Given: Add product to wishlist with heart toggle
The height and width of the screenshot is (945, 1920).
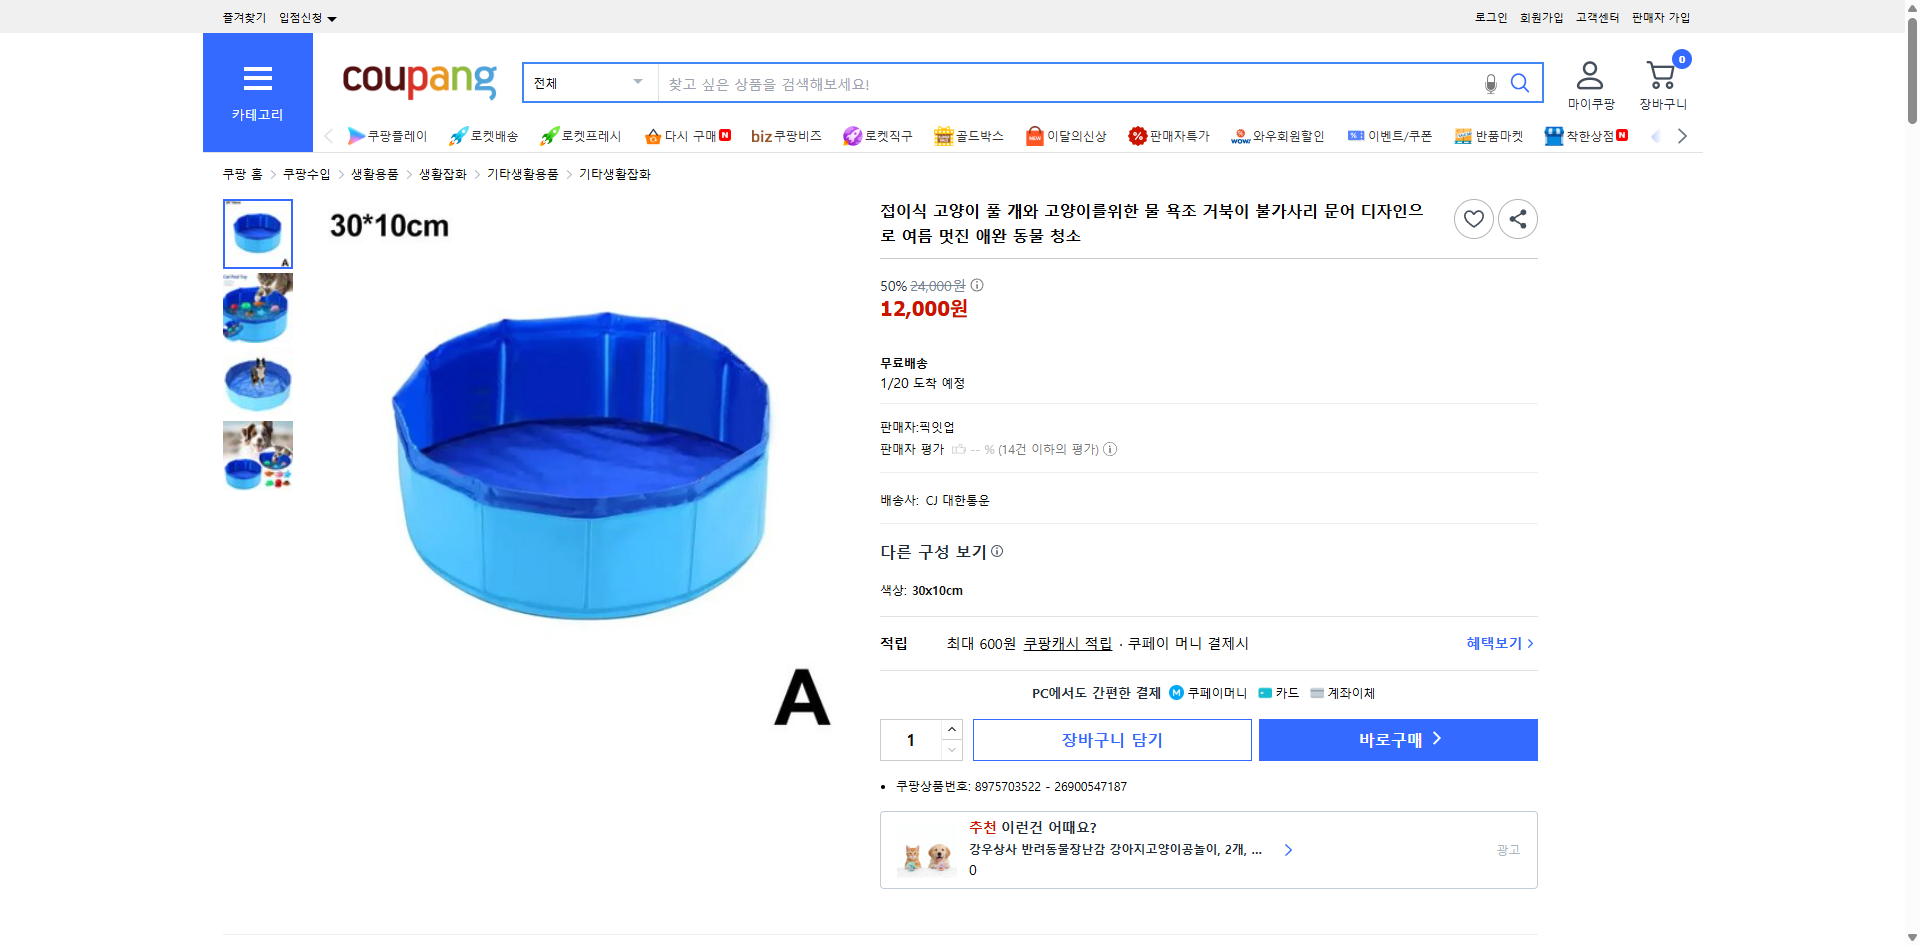Looking at the screenshot, I should coord(1473,218).
